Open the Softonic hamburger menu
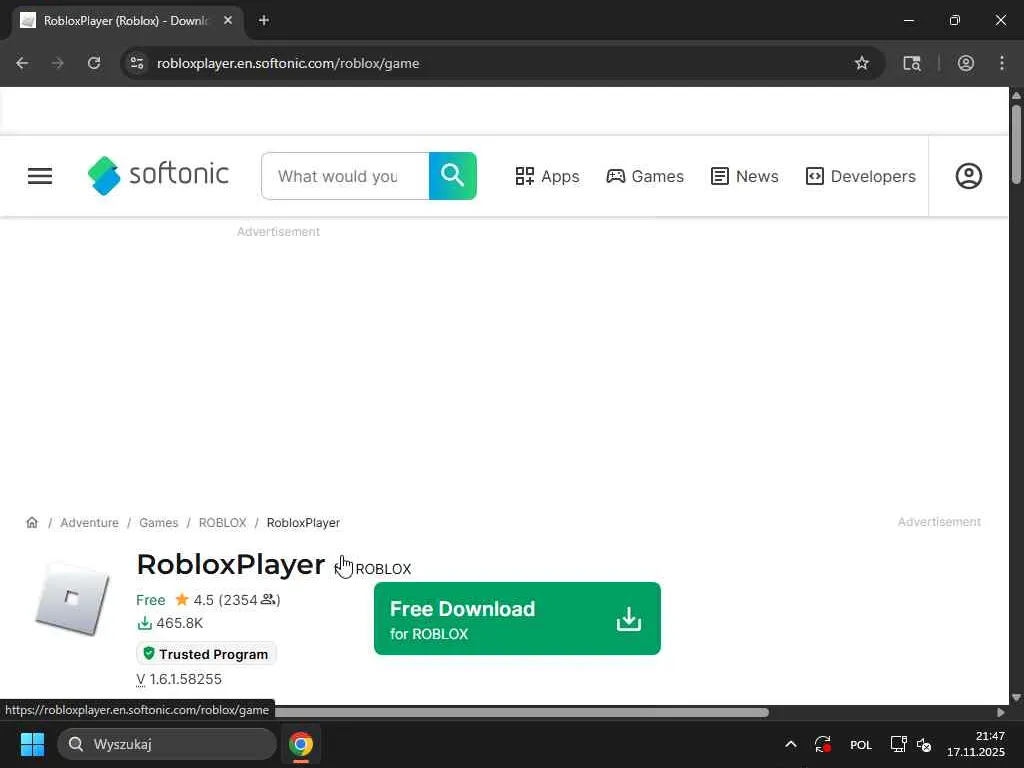The height and width of the screenshot is (768, 1024). pos(40,176)
